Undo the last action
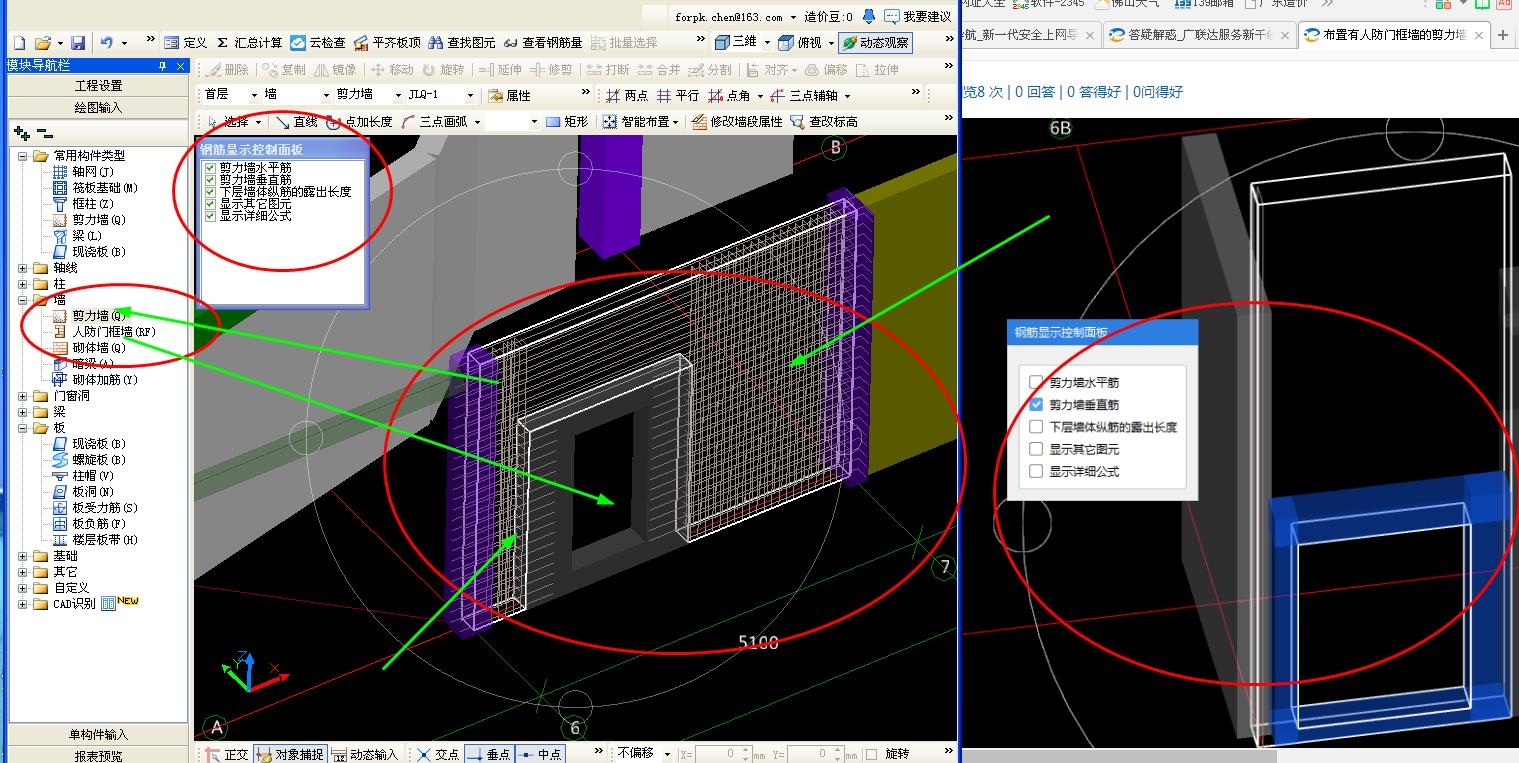1519x763 pixels. click(x=107, y=43)
